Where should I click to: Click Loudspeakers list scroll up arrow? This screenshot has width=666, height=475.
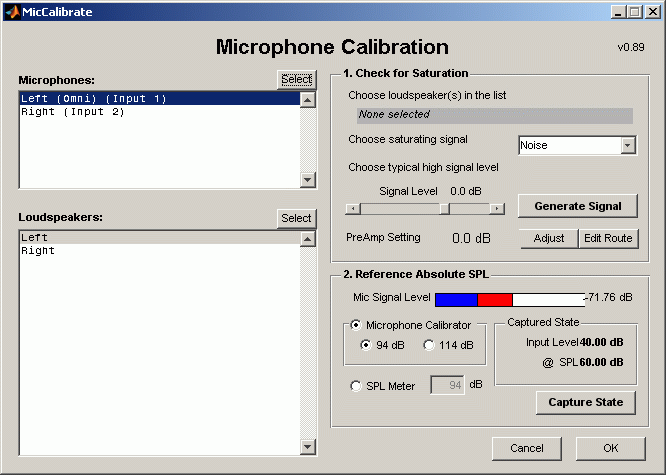pos(308,239)
